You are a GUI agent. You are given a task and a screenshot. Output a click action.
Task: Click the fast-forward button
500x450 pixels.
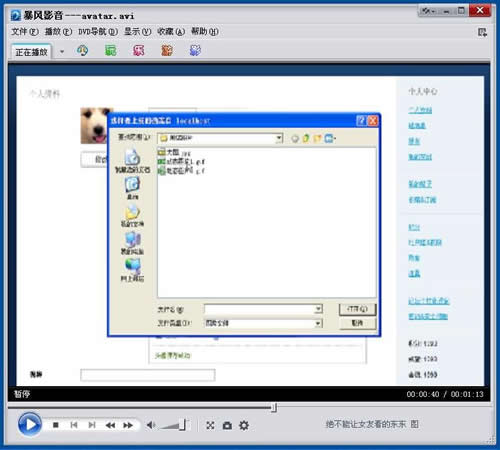[128, 425]
